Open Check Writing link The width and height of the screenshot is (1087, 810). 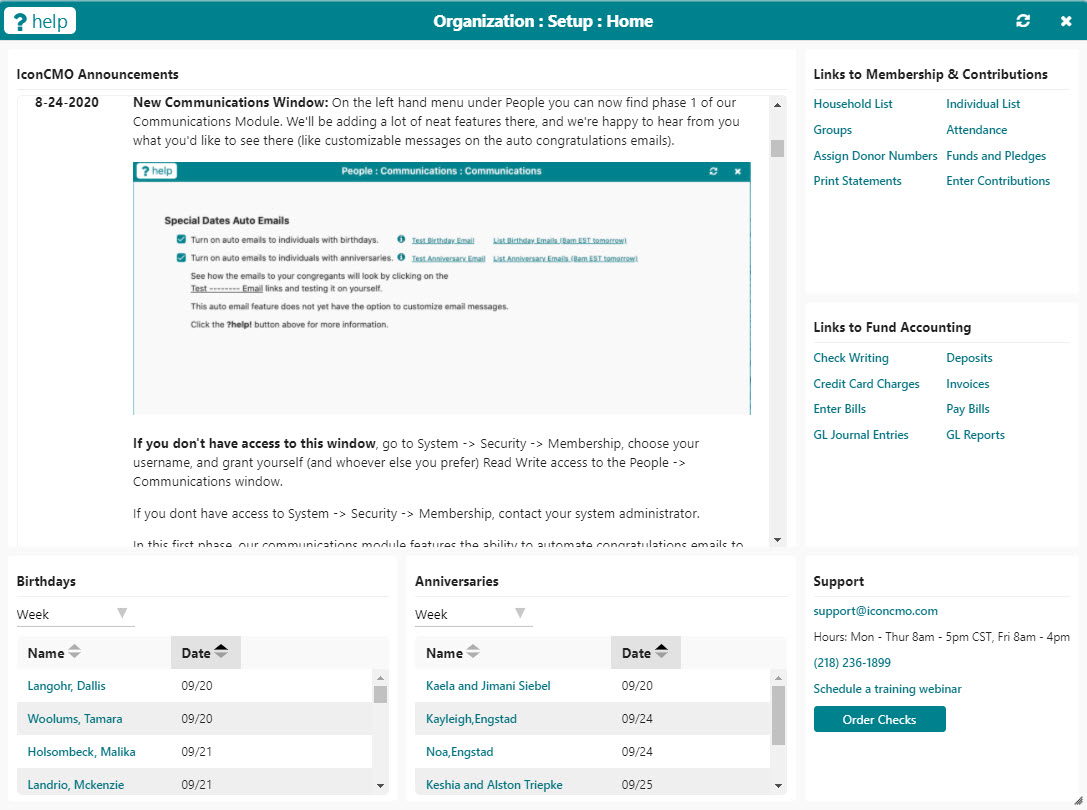[x=851, y=358]
